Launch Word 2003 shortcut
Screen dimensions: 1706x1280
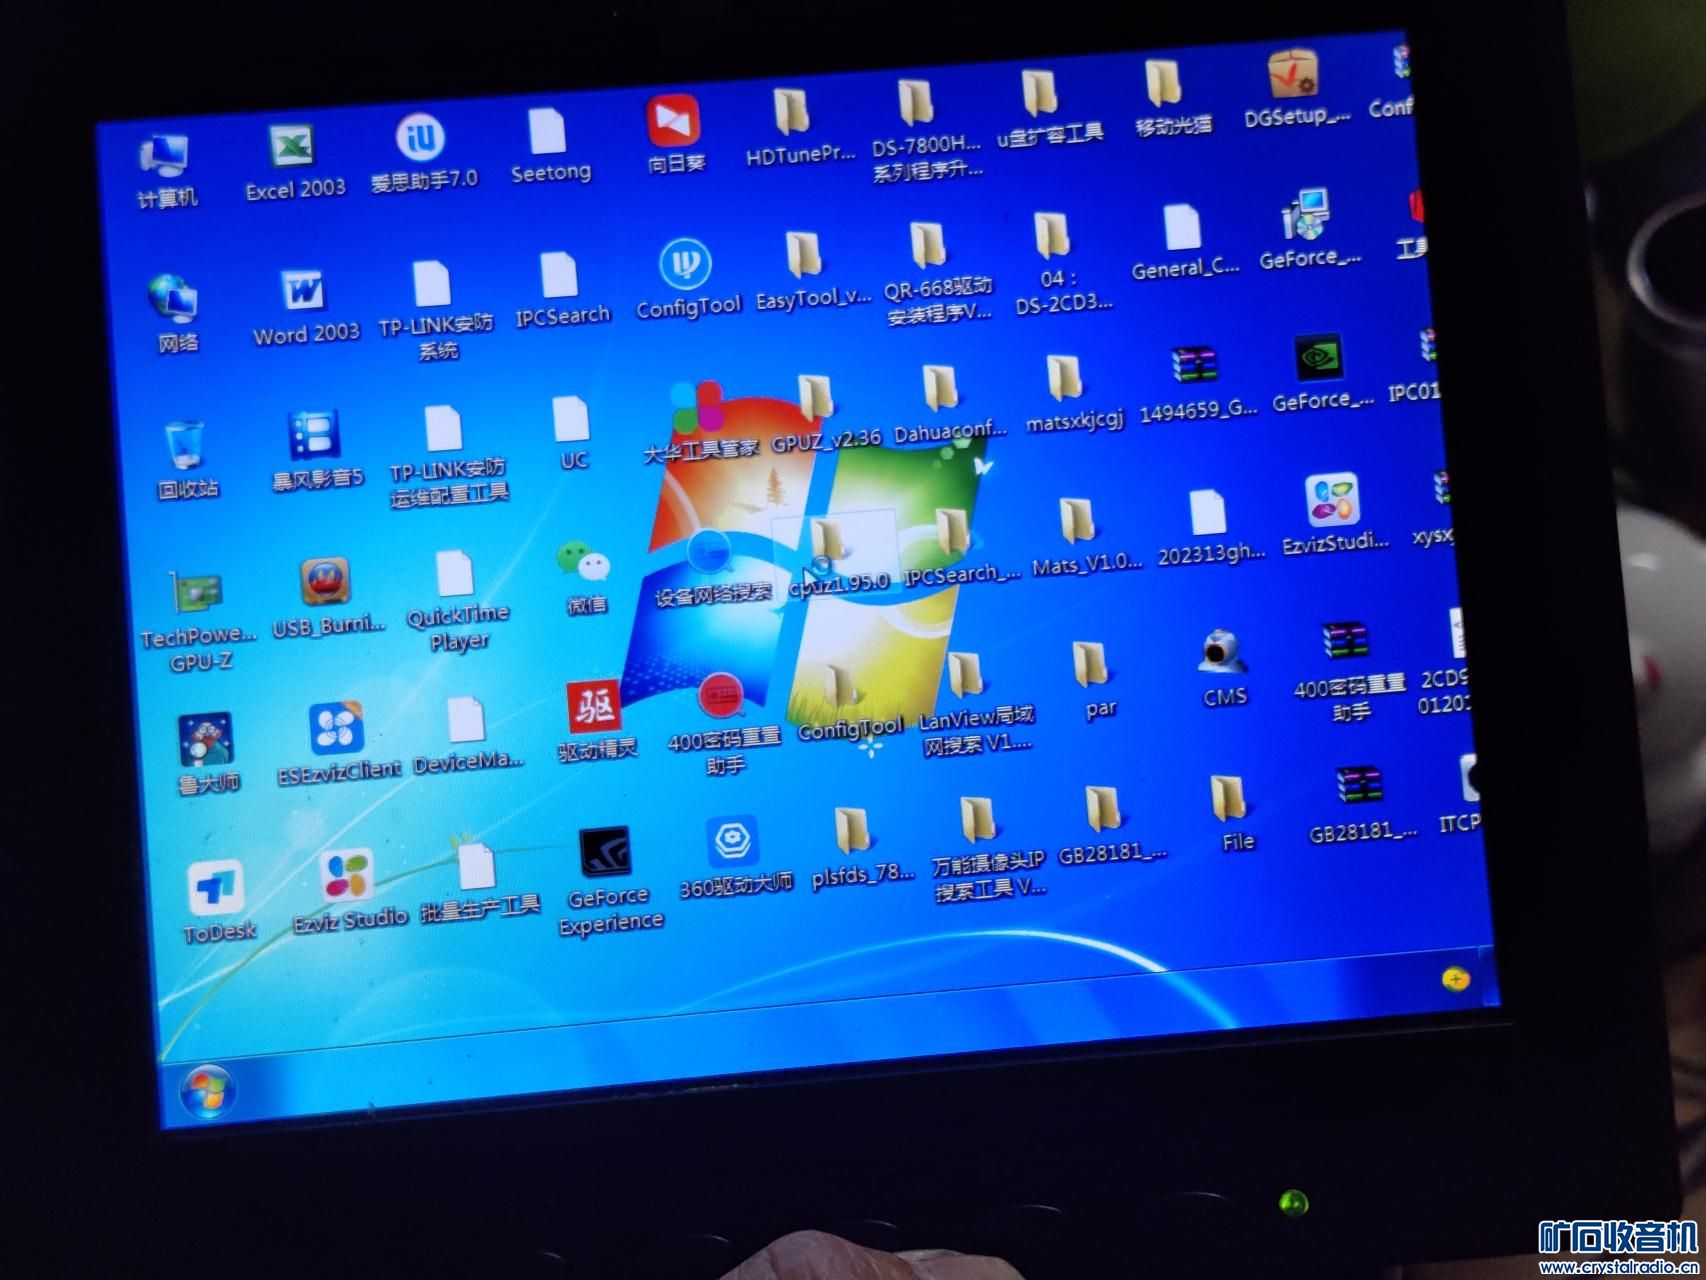click(x=302, y=292)
